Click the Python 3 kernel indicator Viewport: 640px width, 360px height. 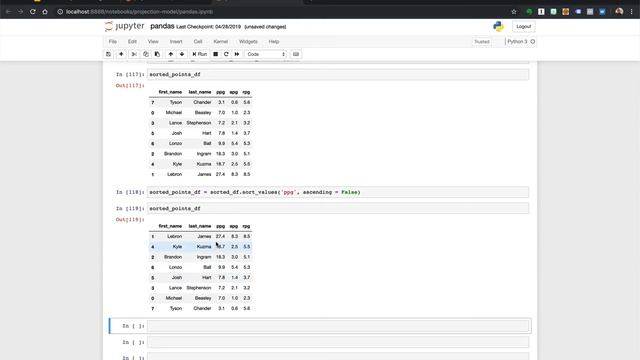tap(521, 42)
